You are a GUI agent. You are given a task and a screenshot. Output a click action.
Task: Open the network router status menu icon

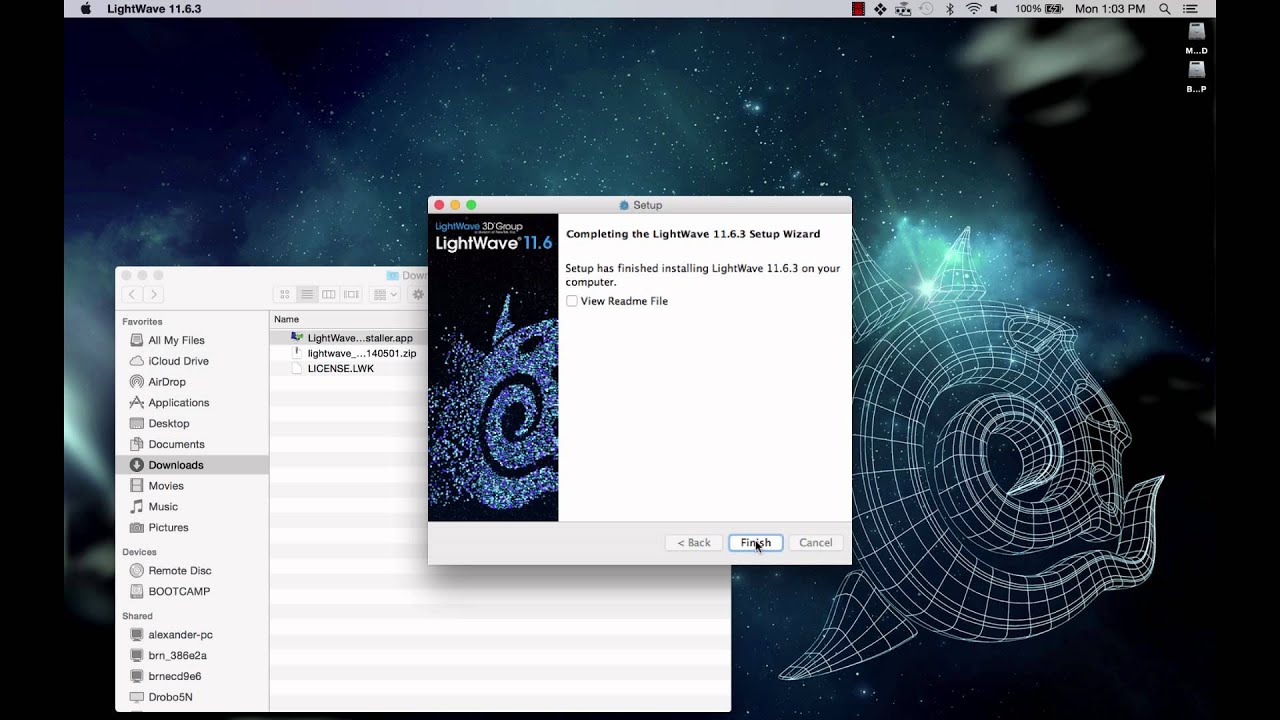tap(904, 9)
